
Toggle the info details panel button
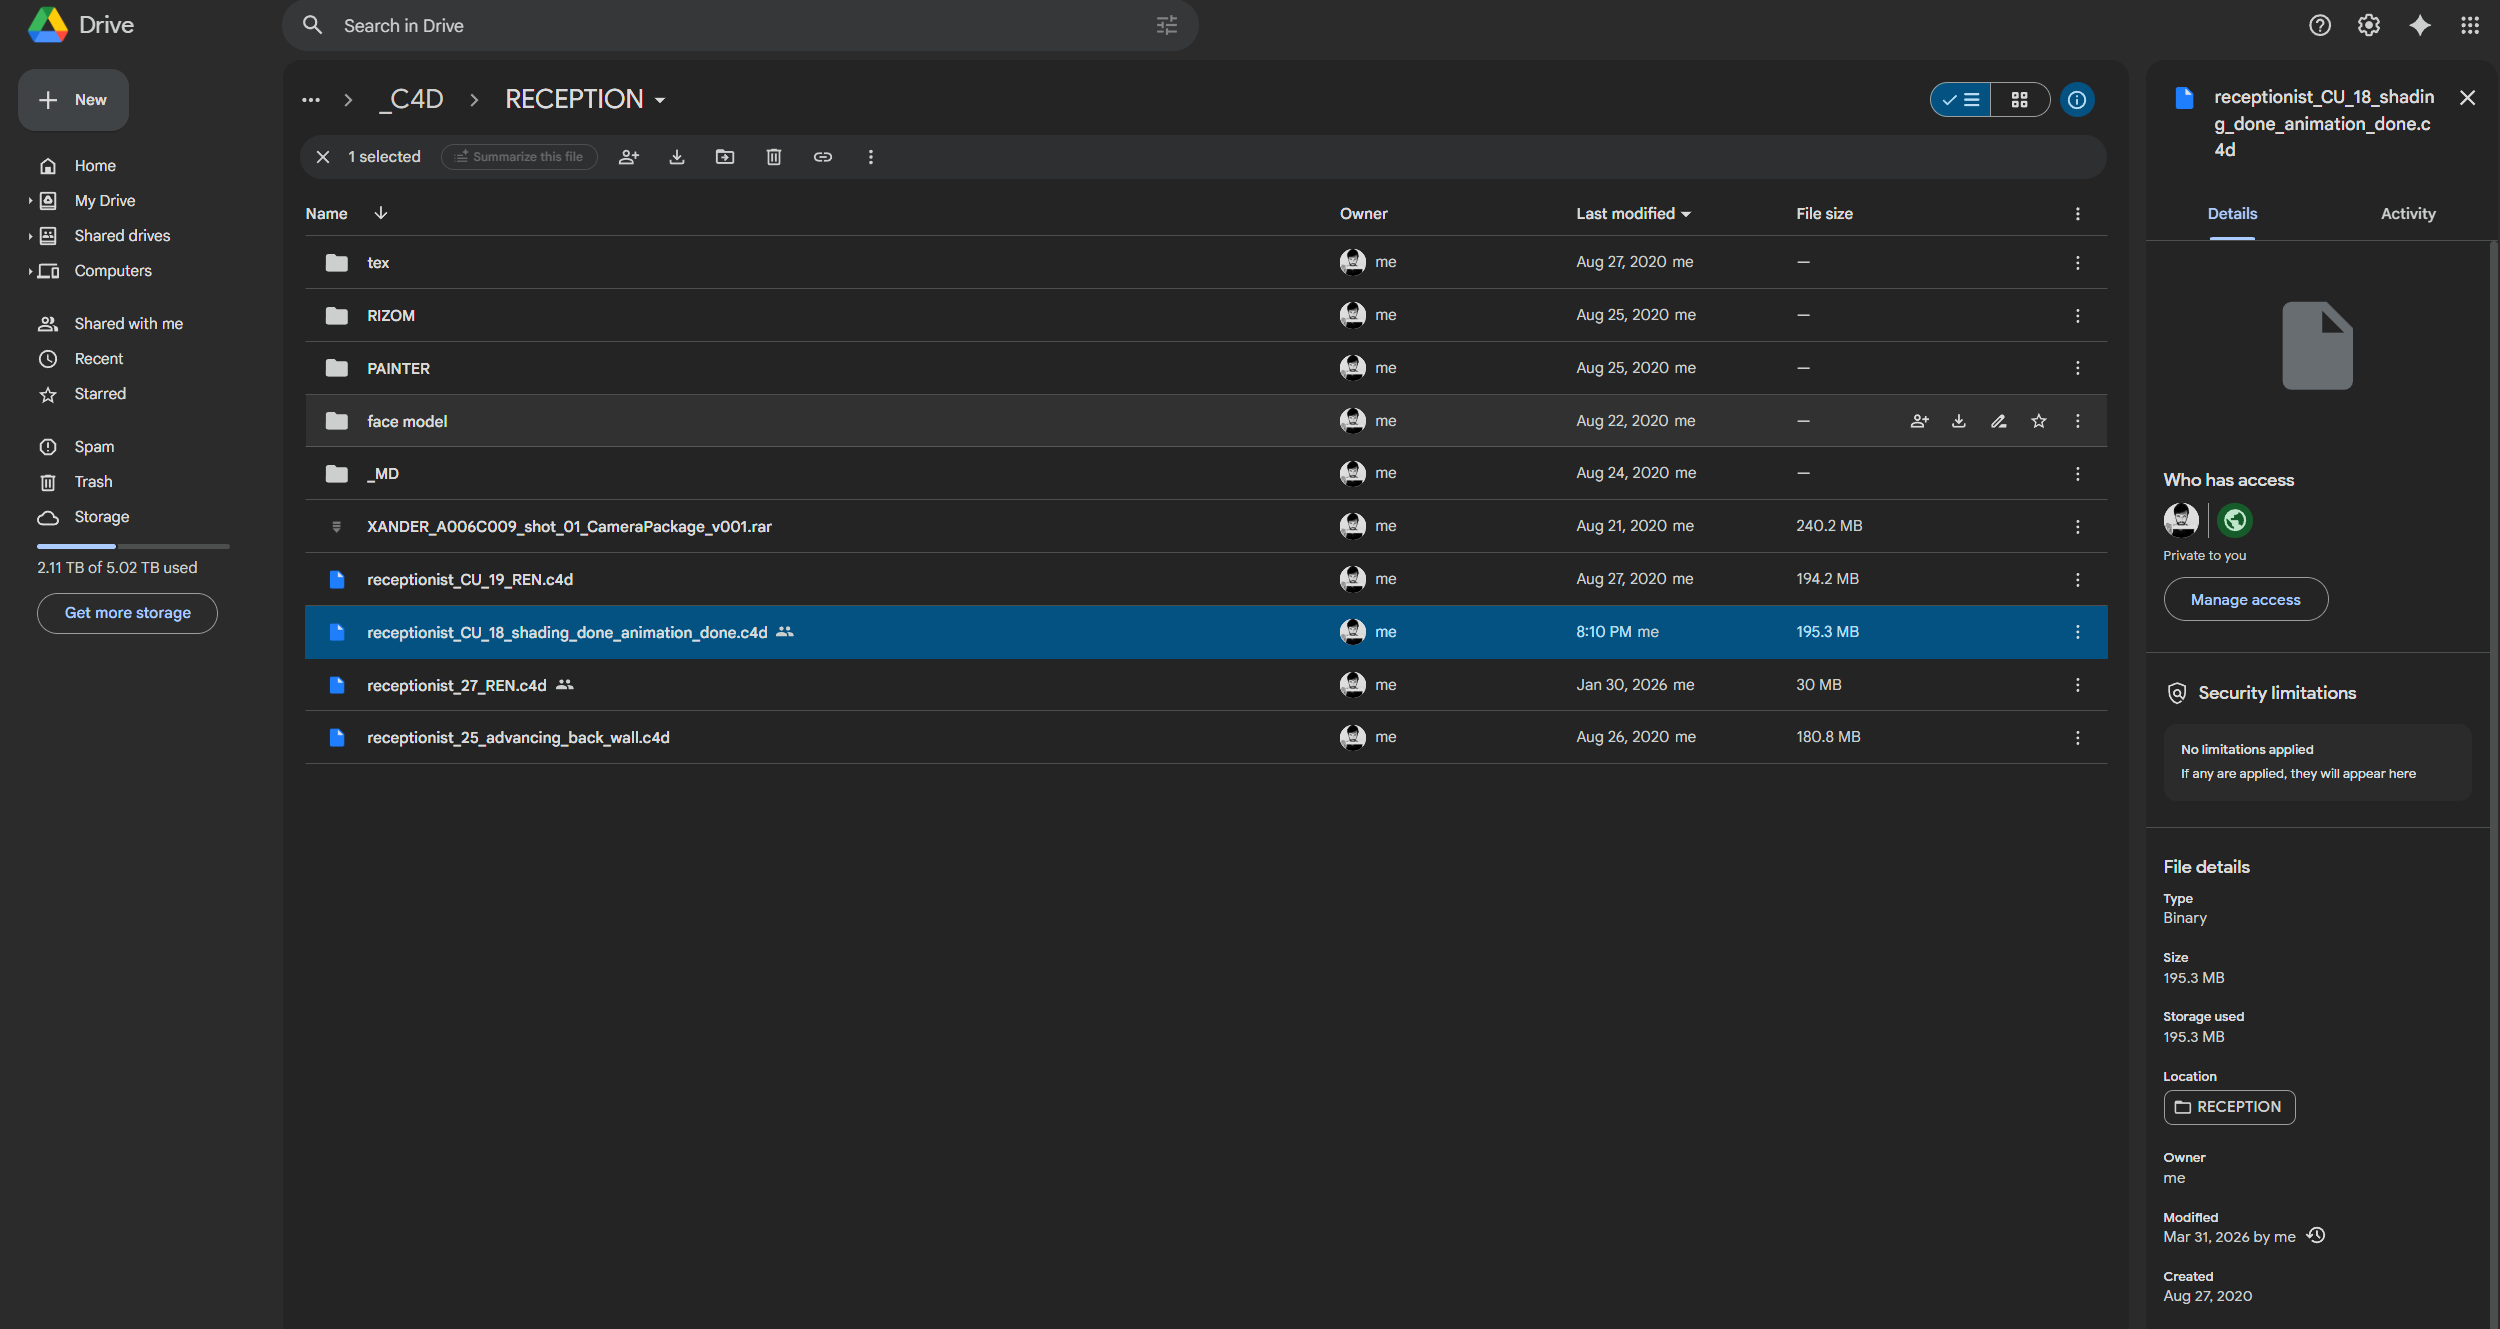2077,100
